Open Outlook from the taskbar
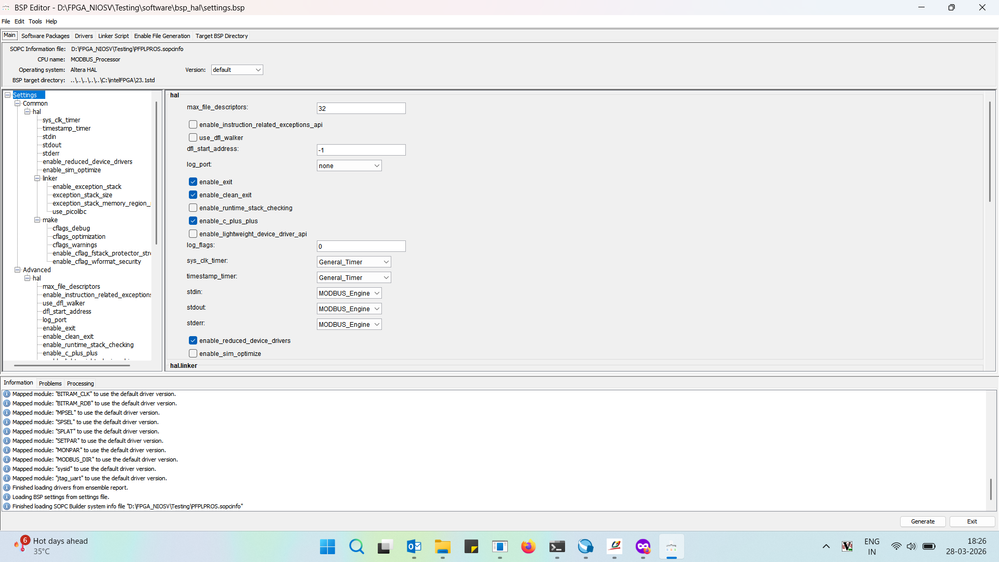The width and height of the screenshot is (999, 562). 413,547
